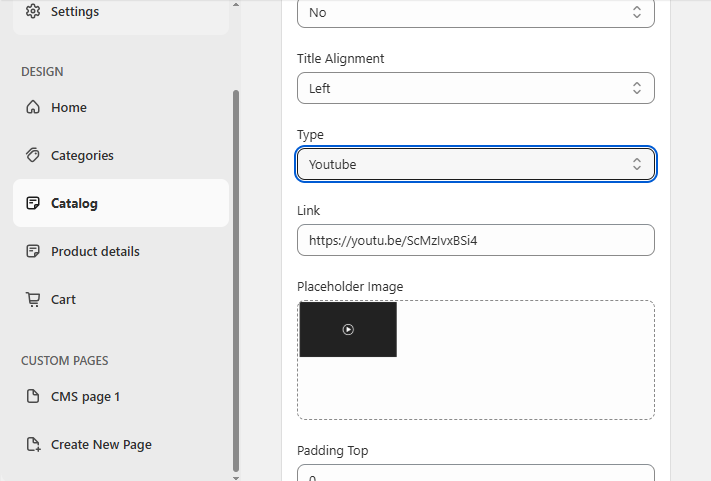Click the Categories tag icon
This screenshot has height=481, width=711.
click(x=33, y=155)
